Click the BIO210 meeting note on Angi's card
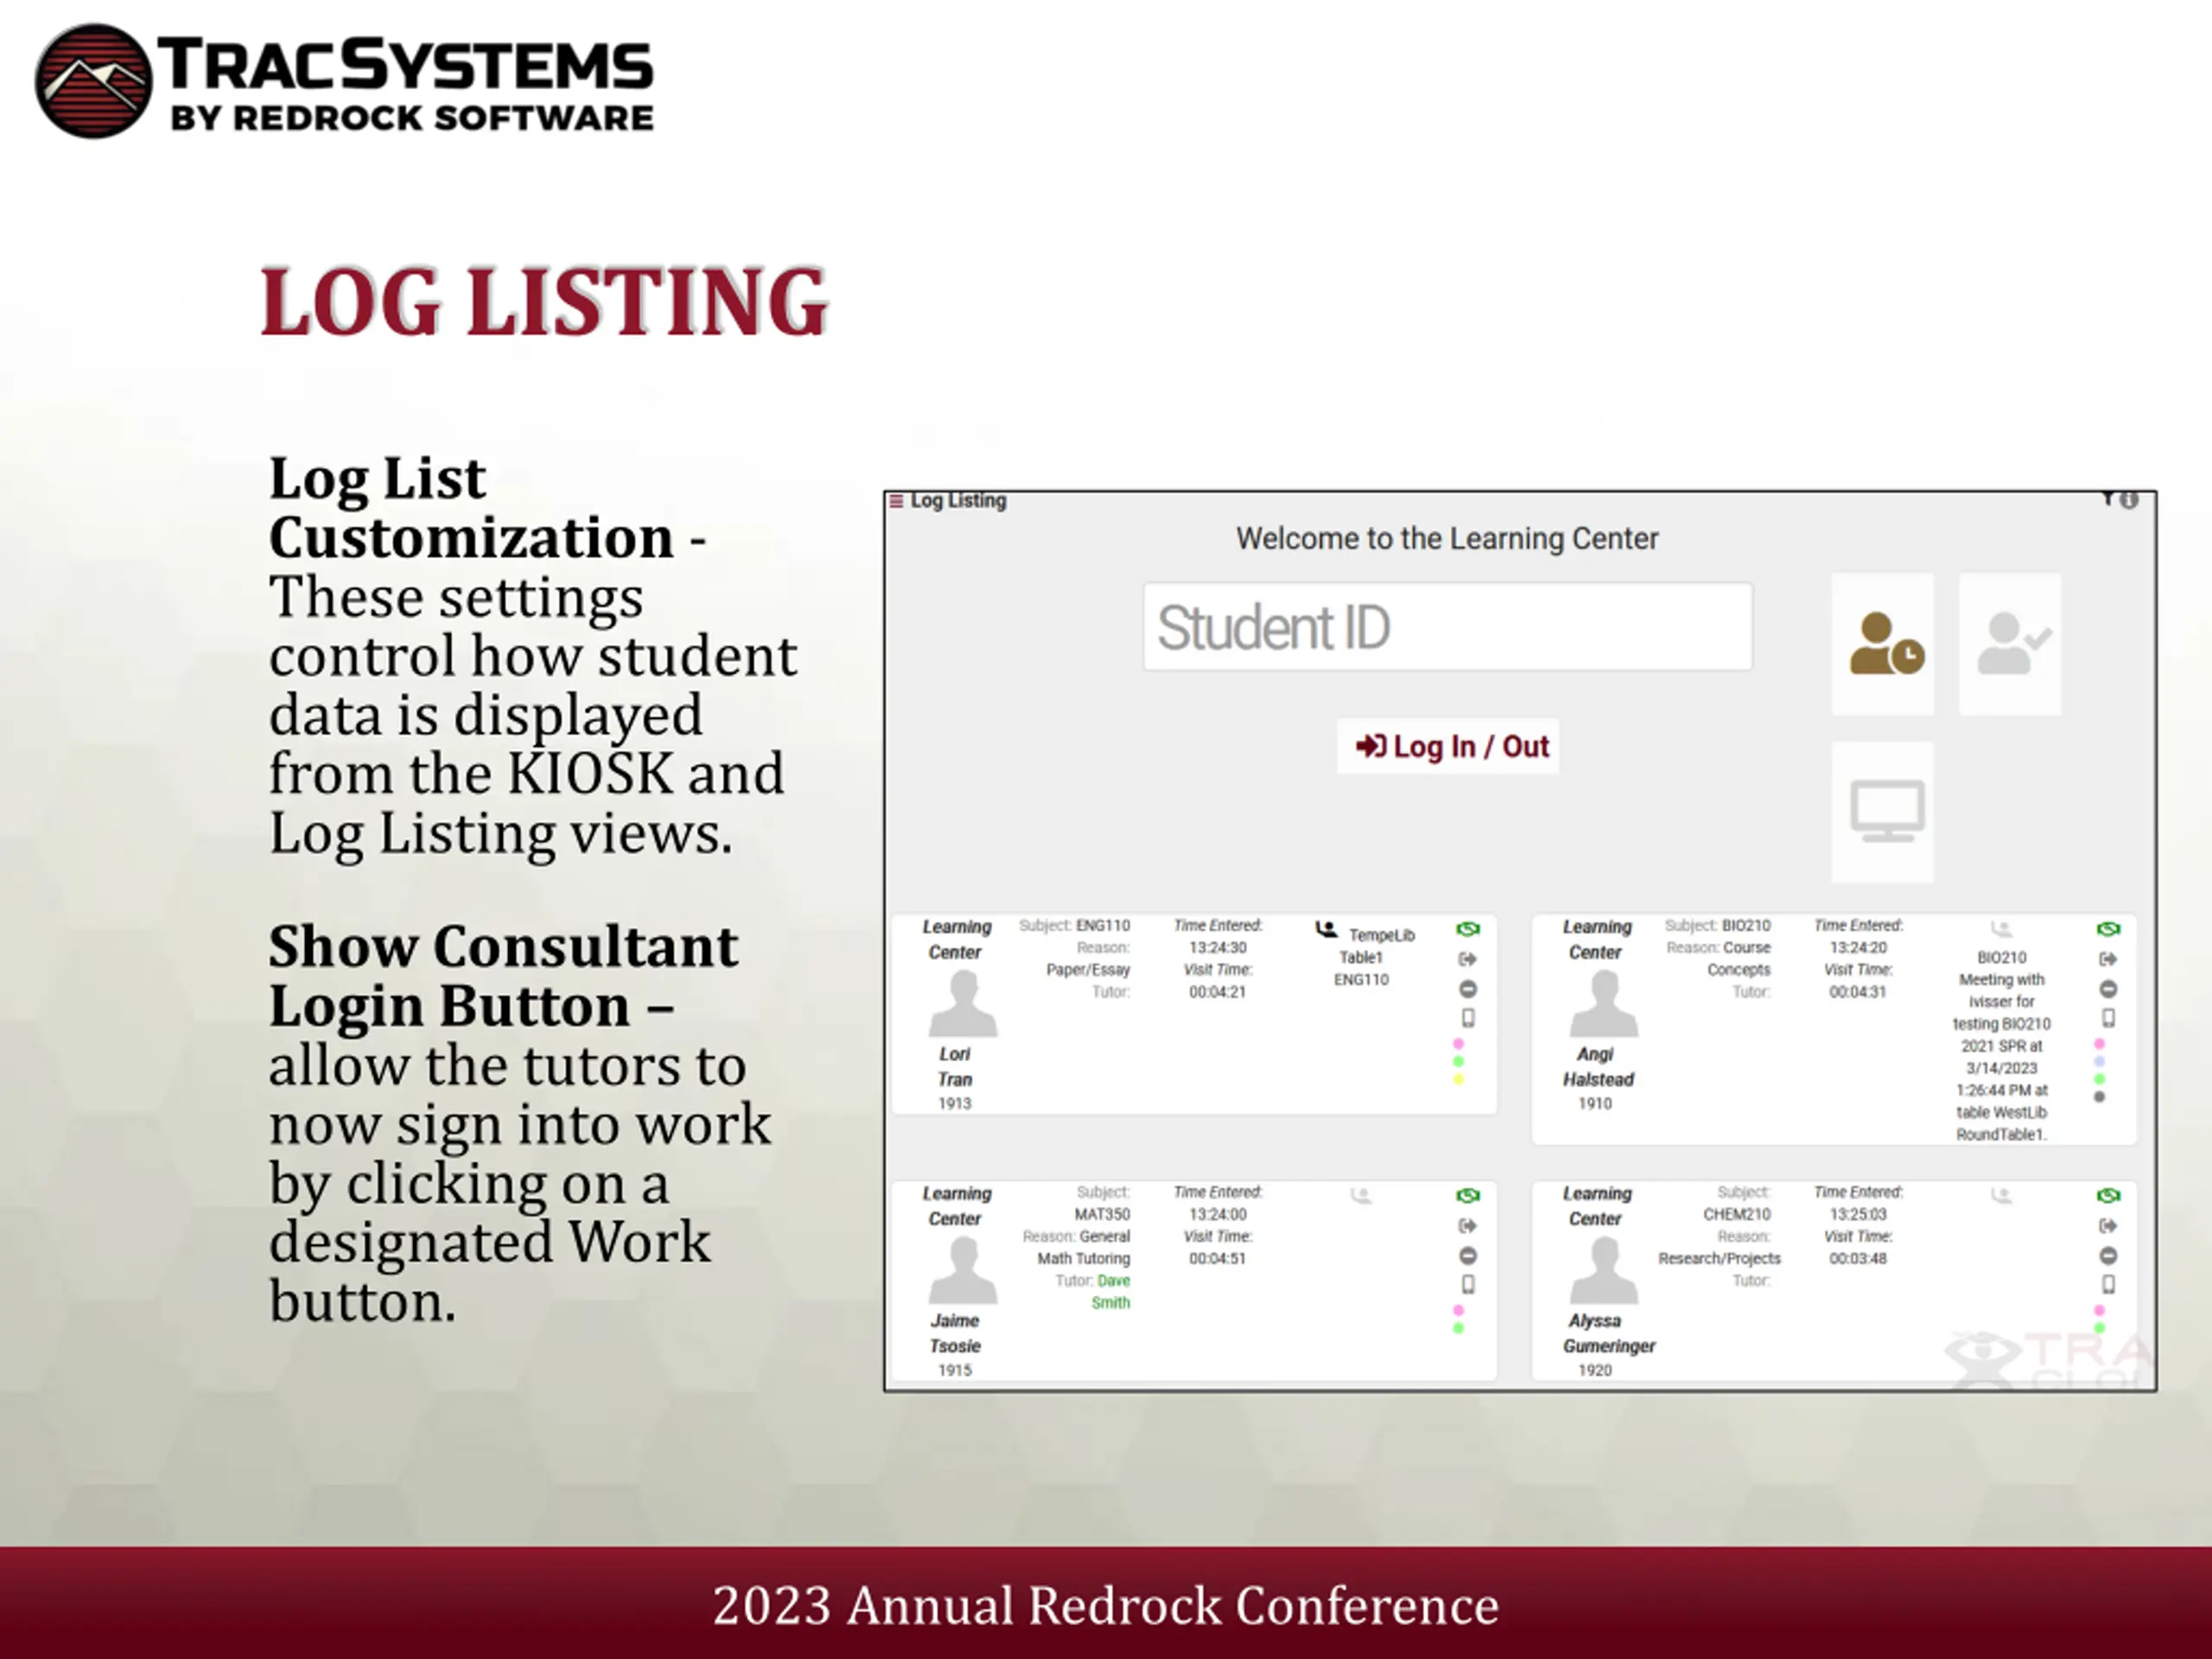2212x1659 pixels. pos(2001,1046)
